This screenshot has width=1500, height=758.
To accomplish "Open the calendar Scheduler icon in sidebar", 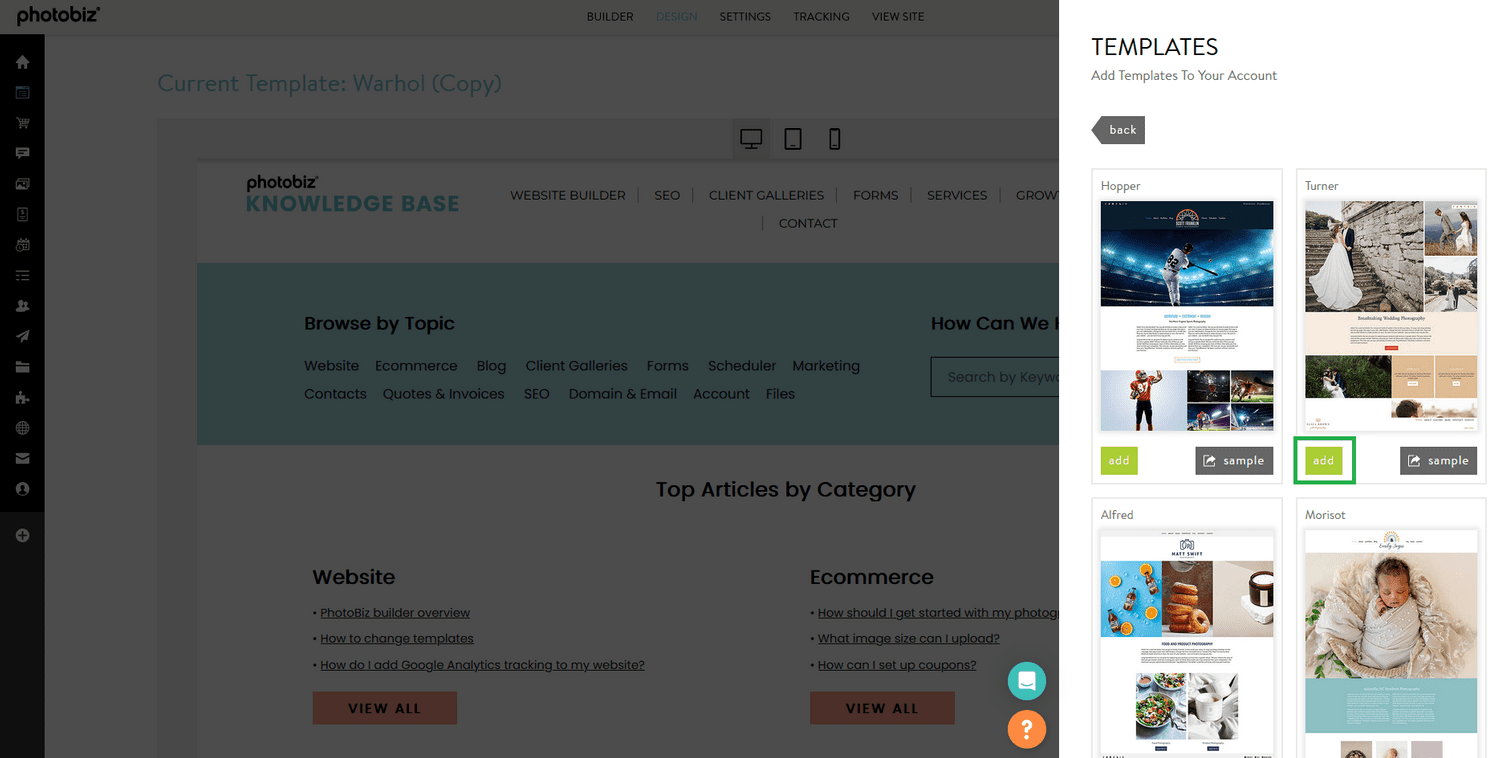I will point(22,245).
